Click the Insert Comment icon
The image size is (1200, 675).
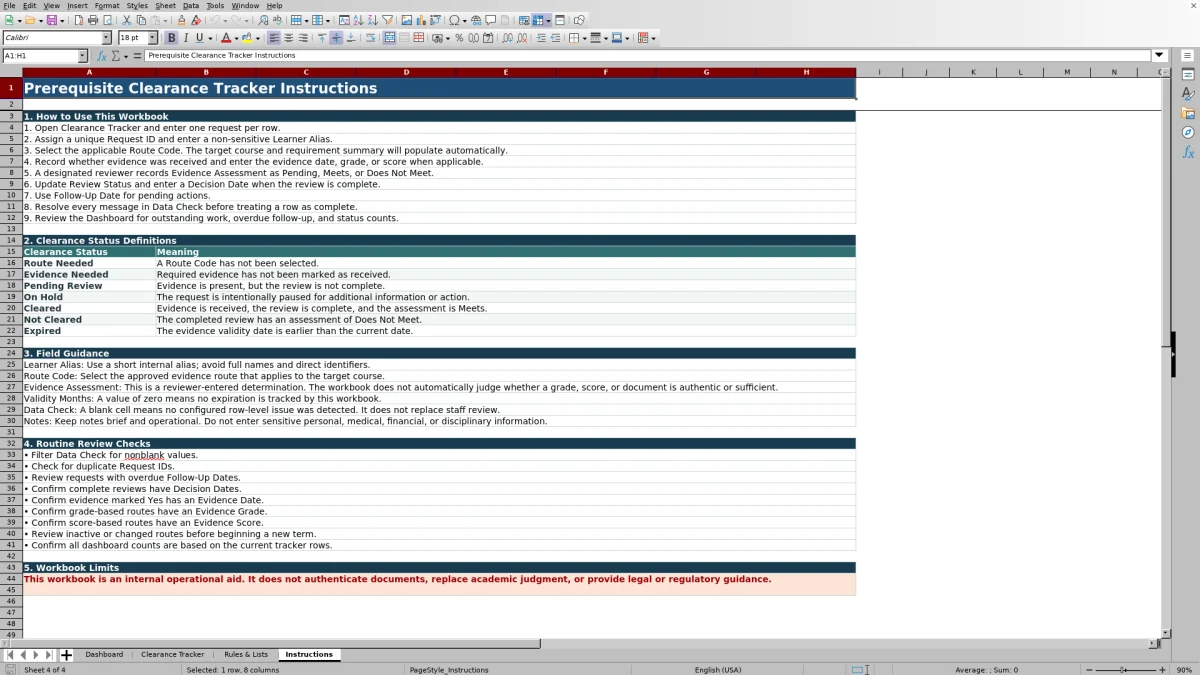pos(491,20)
